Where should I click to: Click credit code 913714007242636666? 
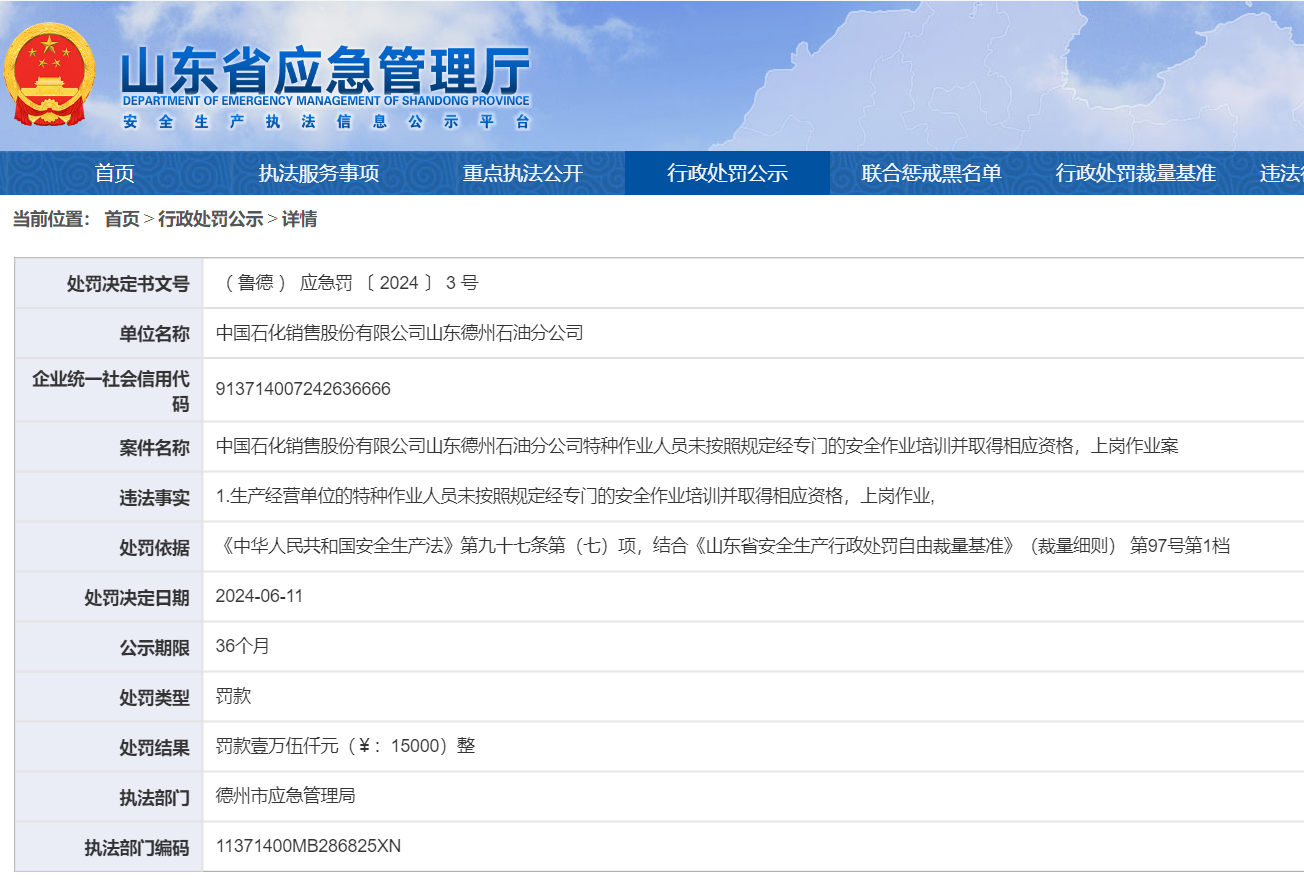click(303, 389)
